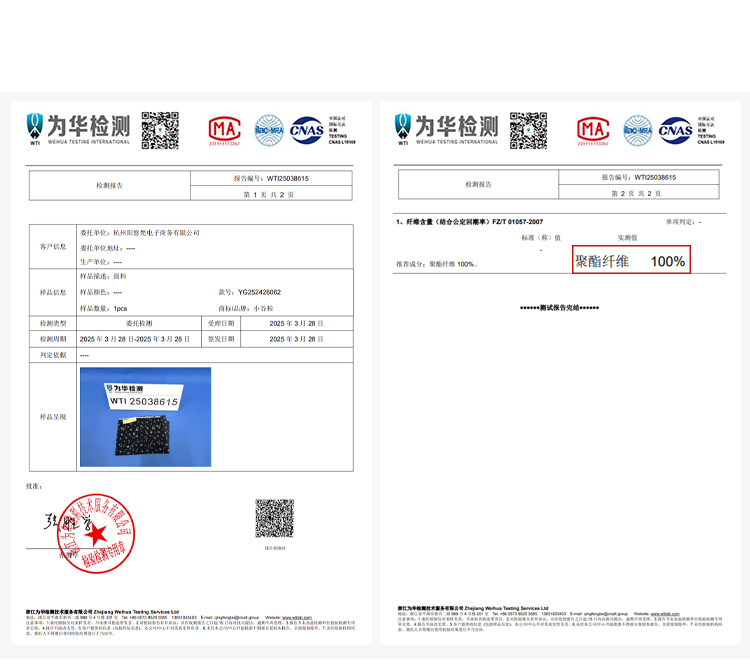Screen dimensions: 750x664
Task: Open the fabric sample photo on page 1
Action: click(145, 417)
